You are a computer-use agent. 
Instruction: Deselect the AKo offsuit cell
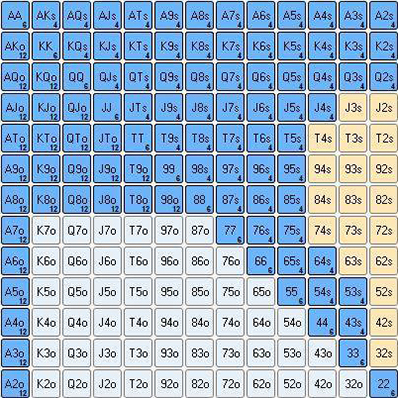[x=15, y=46]
